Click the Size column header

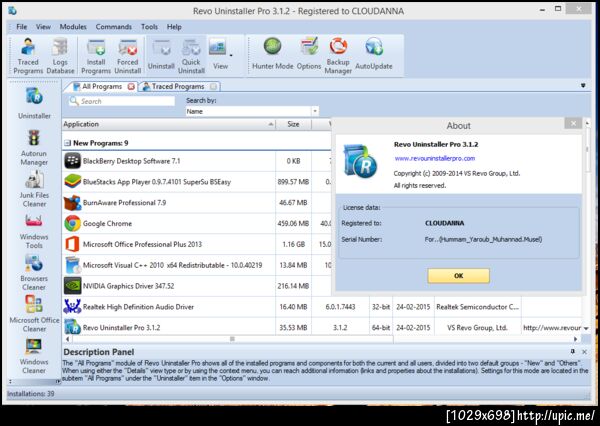(293, 124)
